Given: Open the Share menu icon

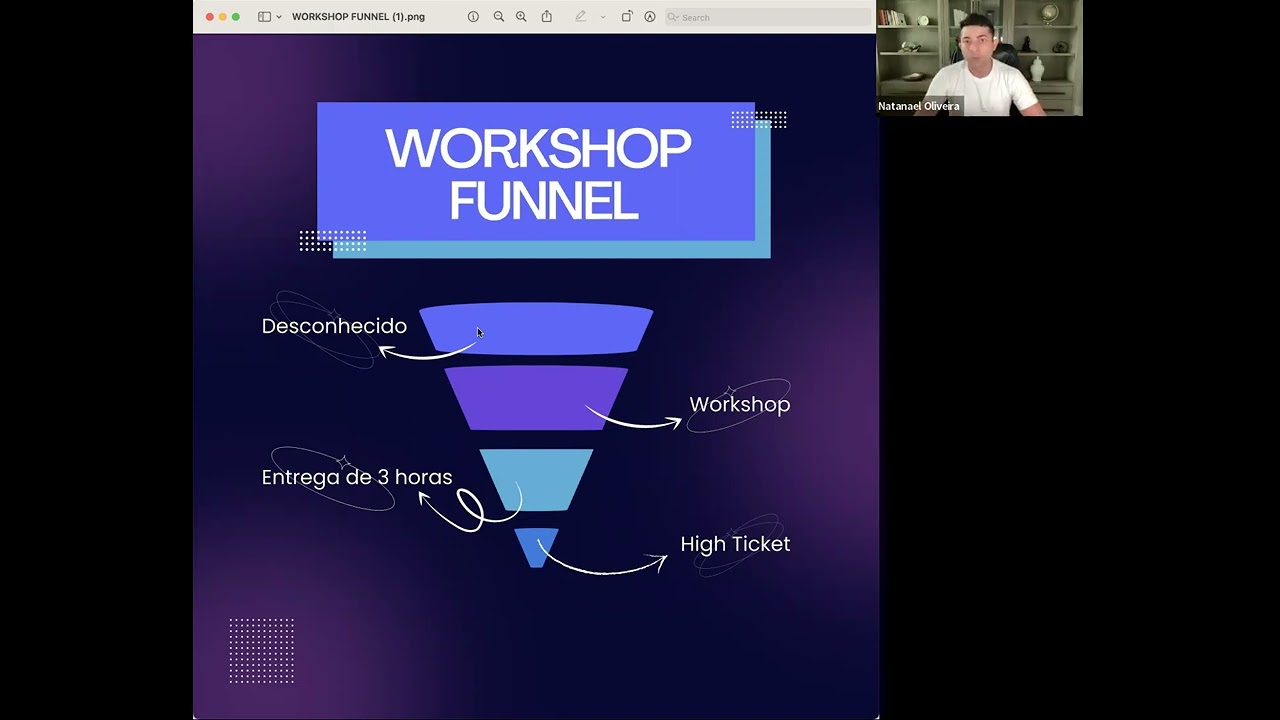Looking at the screenshot, I should [x=547, y=17].
